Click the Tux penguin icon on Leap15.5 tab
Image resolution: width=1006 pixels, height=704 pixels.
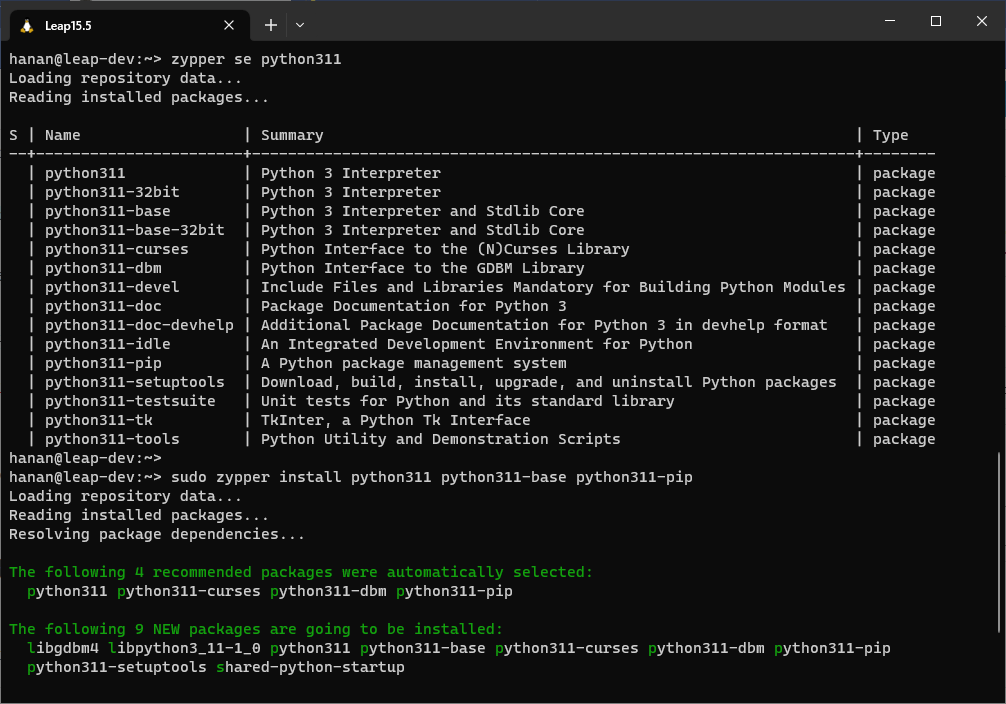tap(26, 26)
